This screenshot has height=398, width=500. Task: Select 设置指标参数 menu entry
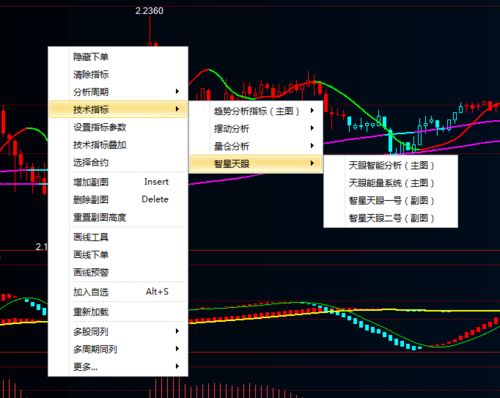[x=118, y=127]
